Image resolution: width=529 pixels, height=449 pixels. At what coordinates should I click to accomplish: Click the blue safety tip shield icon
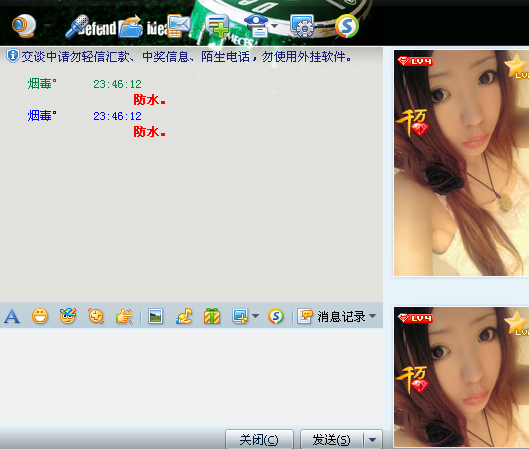(12, 56)
